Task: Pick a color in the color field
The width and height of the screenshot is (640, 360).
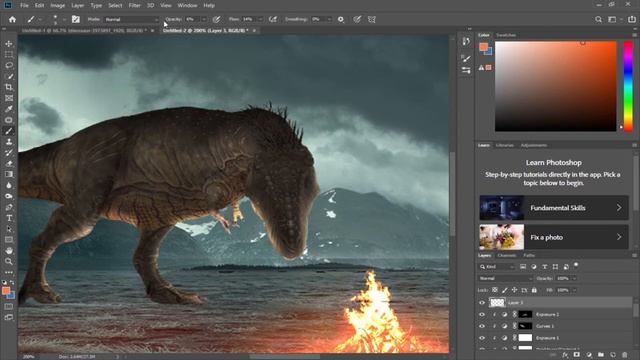Action: [556, 86]
